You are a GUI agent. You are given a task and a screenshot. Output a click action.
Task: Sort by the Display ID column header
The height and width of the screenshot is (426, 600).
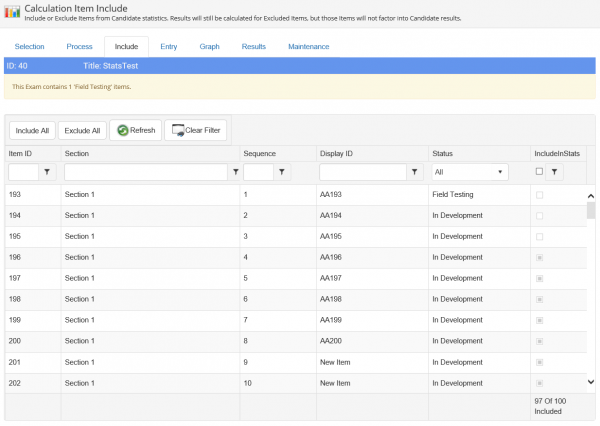pyautogui.click(x=336, y=153)
